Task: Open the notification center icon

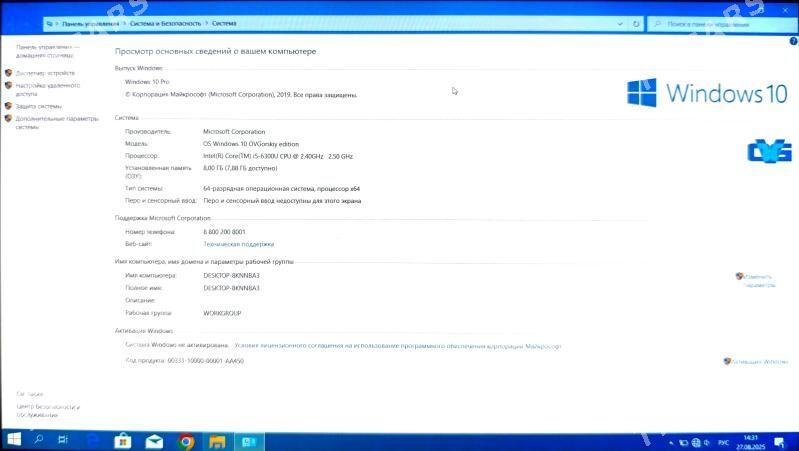Action: [779, 442]
